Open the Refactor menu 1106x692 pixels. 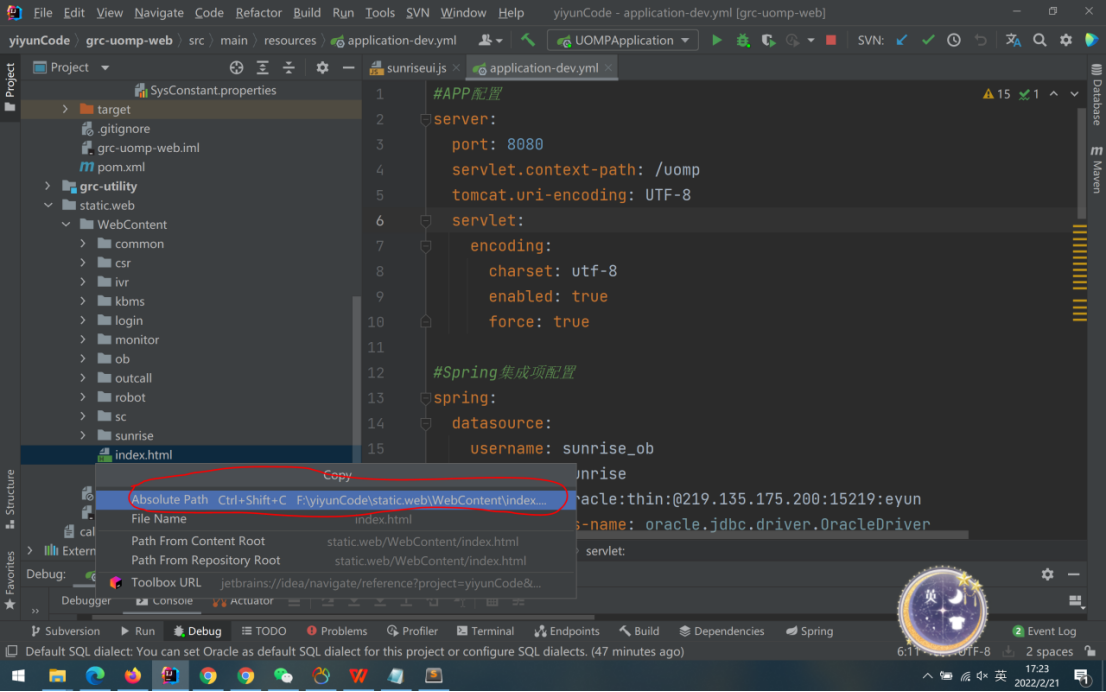click(x=258, y=13)
